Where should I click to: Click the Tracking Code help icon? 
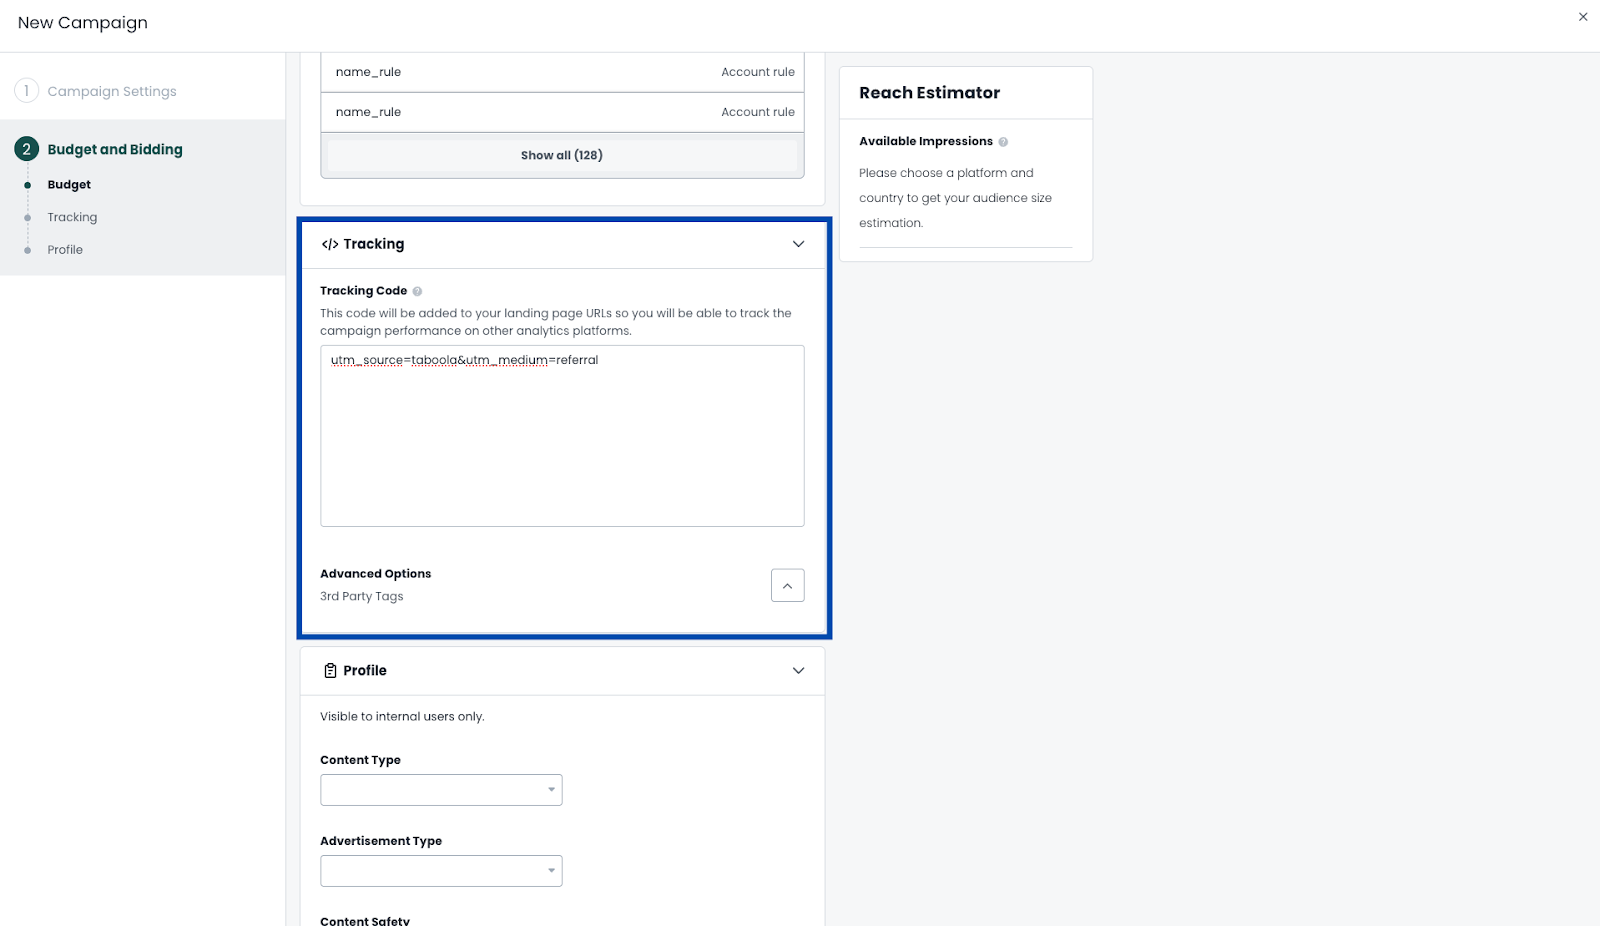417,291
